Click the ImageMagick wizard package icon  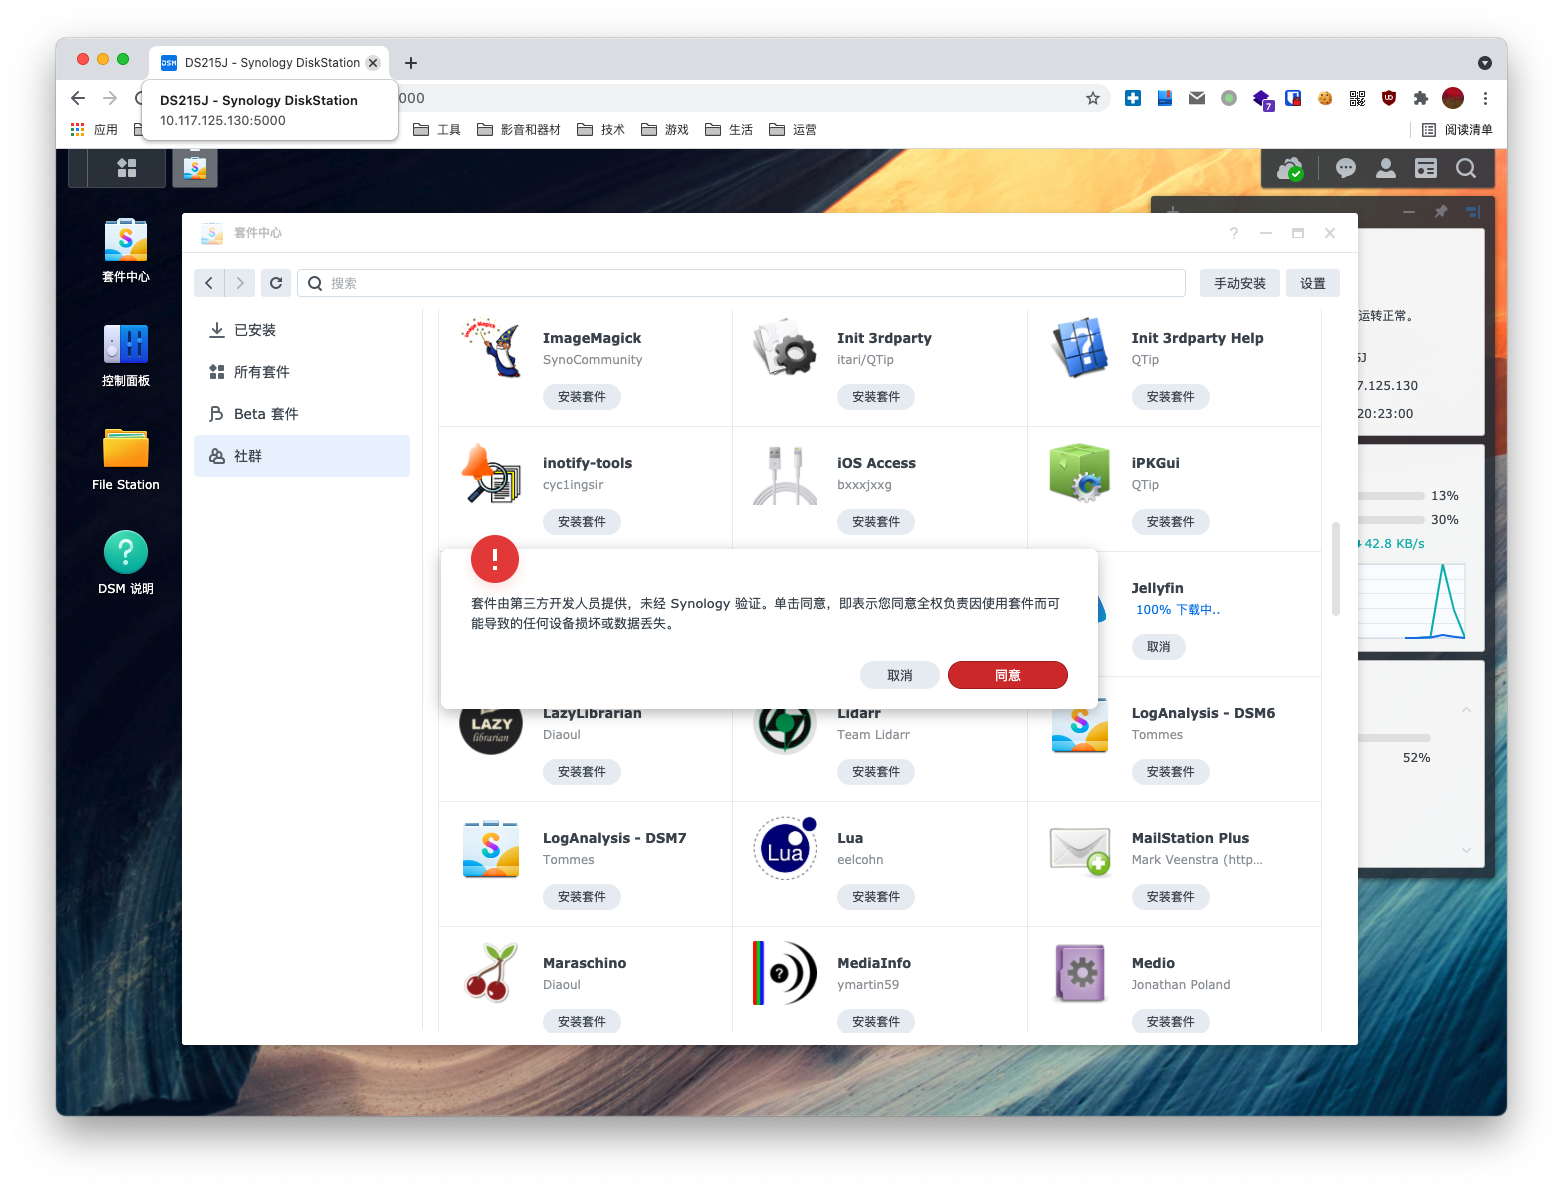coord(491,347)
